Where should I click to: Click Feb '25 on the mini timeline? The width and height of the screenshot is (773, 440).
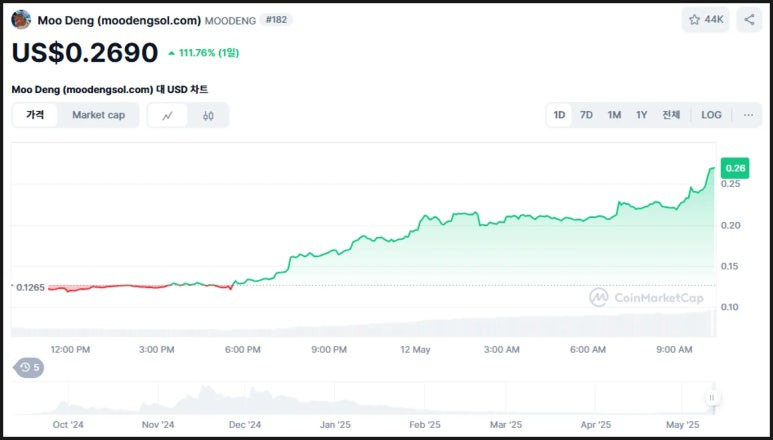coord(425,425)
